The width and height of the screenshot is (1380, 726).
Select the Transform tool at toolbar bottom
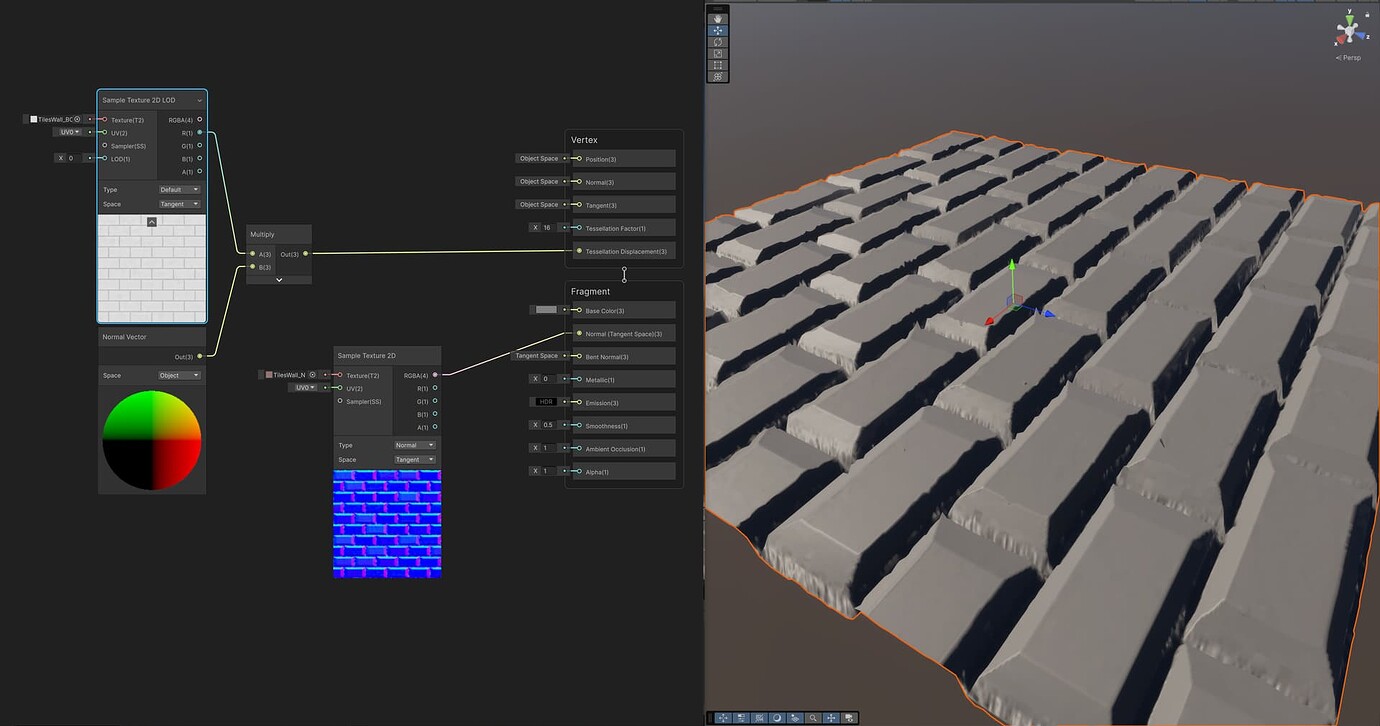pyautogui.click(x=718, y=77)
